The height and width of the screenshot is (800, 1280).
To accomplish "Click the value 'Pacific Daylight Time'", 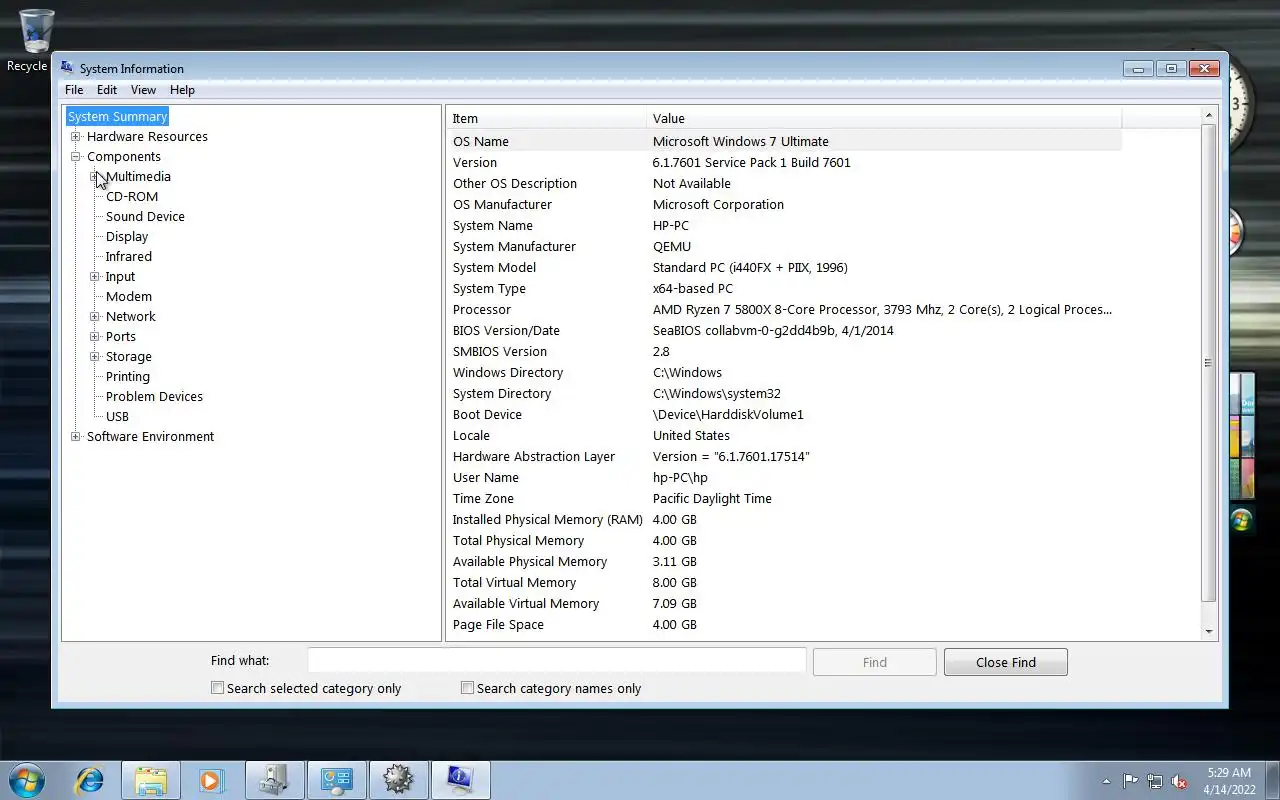I will pyautogui.click(x=712, y=498).
